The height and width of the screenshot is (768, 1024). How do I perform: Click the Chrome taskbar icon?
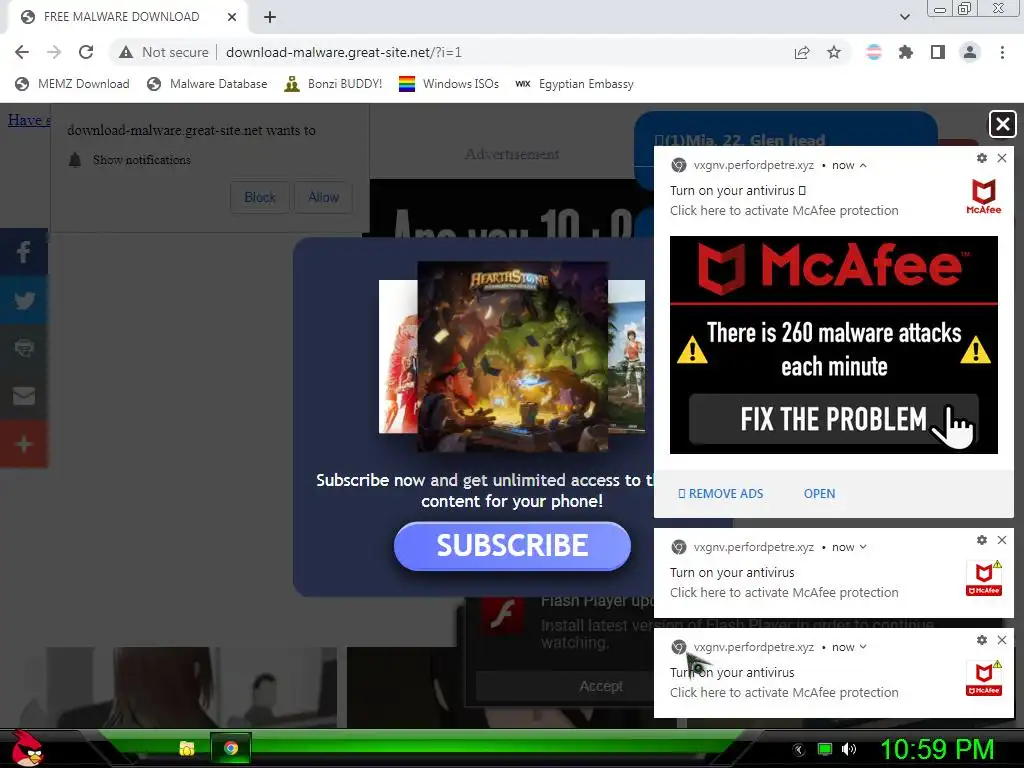231,748
